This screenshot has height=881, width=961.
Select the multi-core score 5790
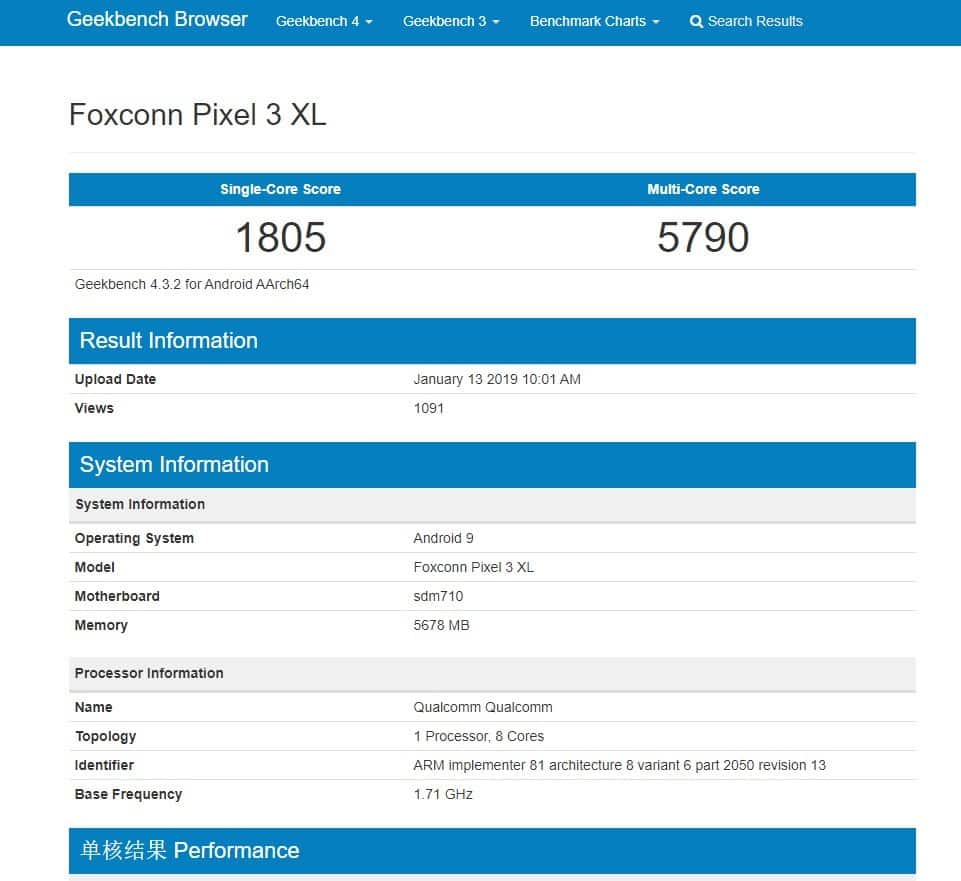pyautogui.click(x=704, y=237)
